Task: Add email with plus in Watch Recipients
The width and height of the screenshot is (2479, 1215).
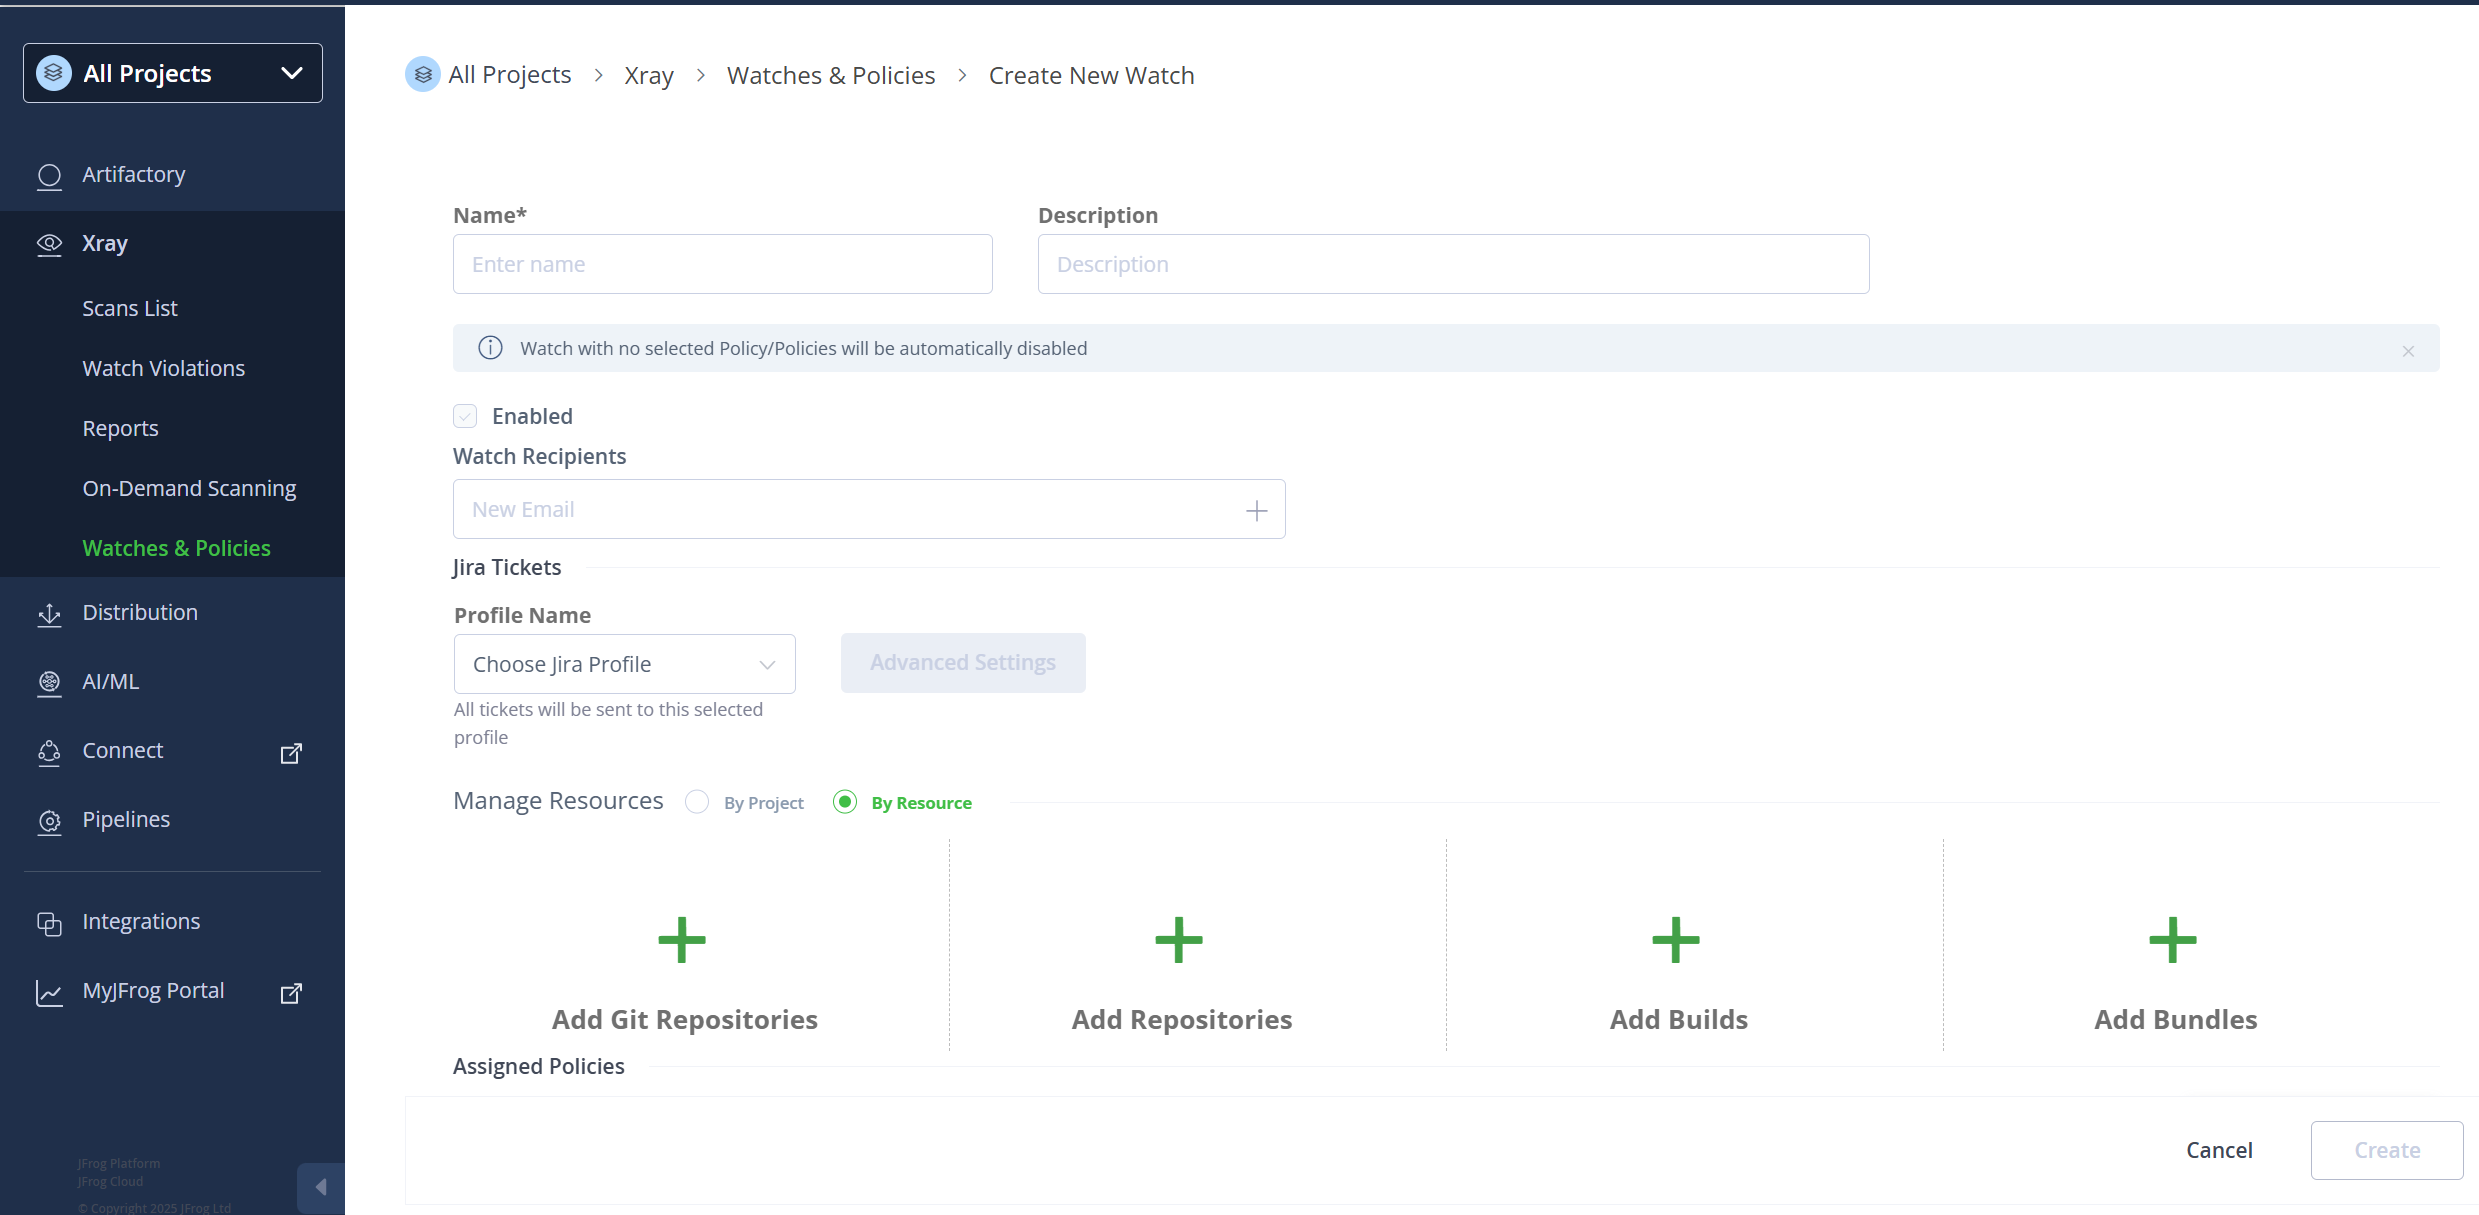Action: (x=1256, y=511)
